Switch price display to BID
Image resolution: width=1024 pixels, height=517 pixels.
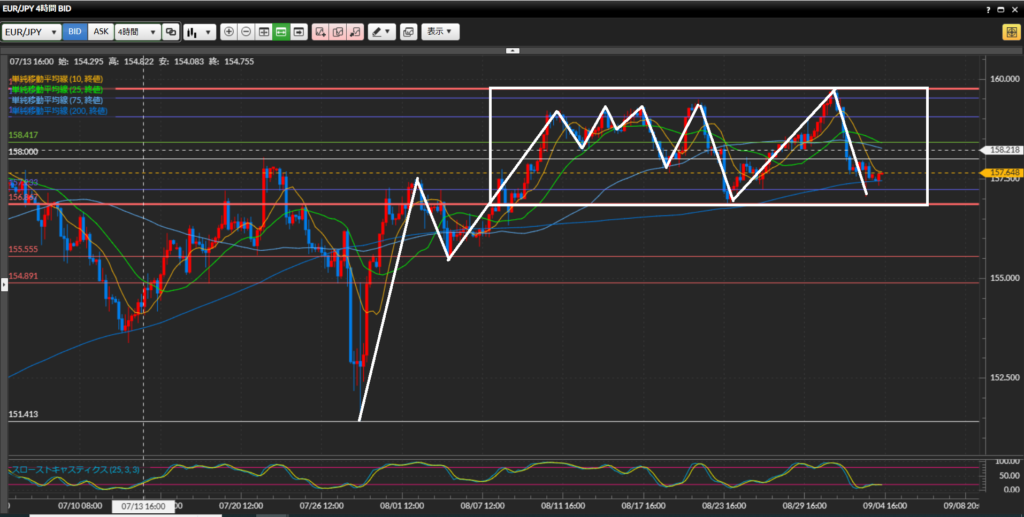point(75,32)
